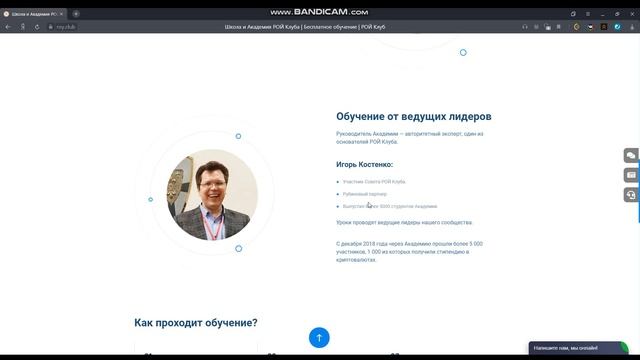Click the Игорь Костенко: name heading
The image size is (640, 360).
coord(364,164)
